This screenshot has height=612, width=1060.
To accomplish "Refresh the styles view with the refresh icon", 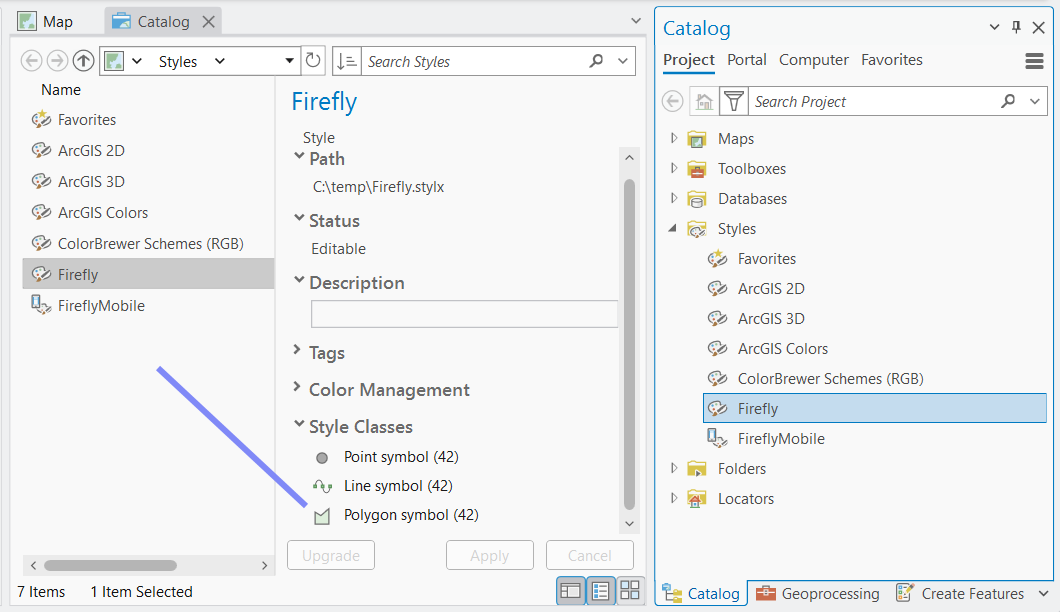I will (x=313, y=60).
